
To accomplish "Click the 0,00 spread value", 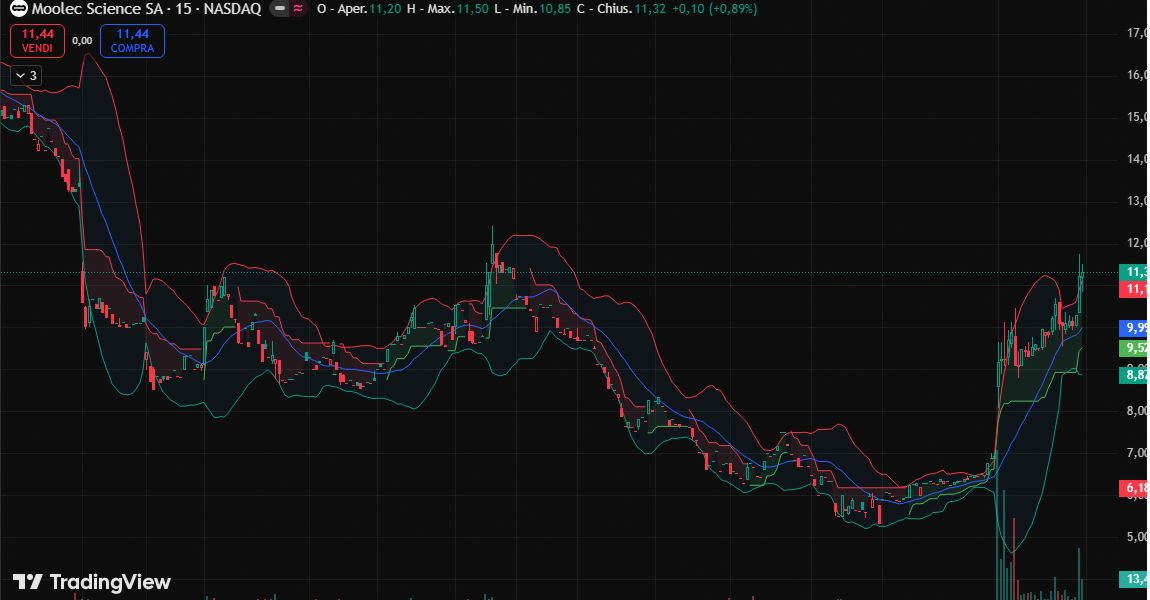I will coord(82,41).
